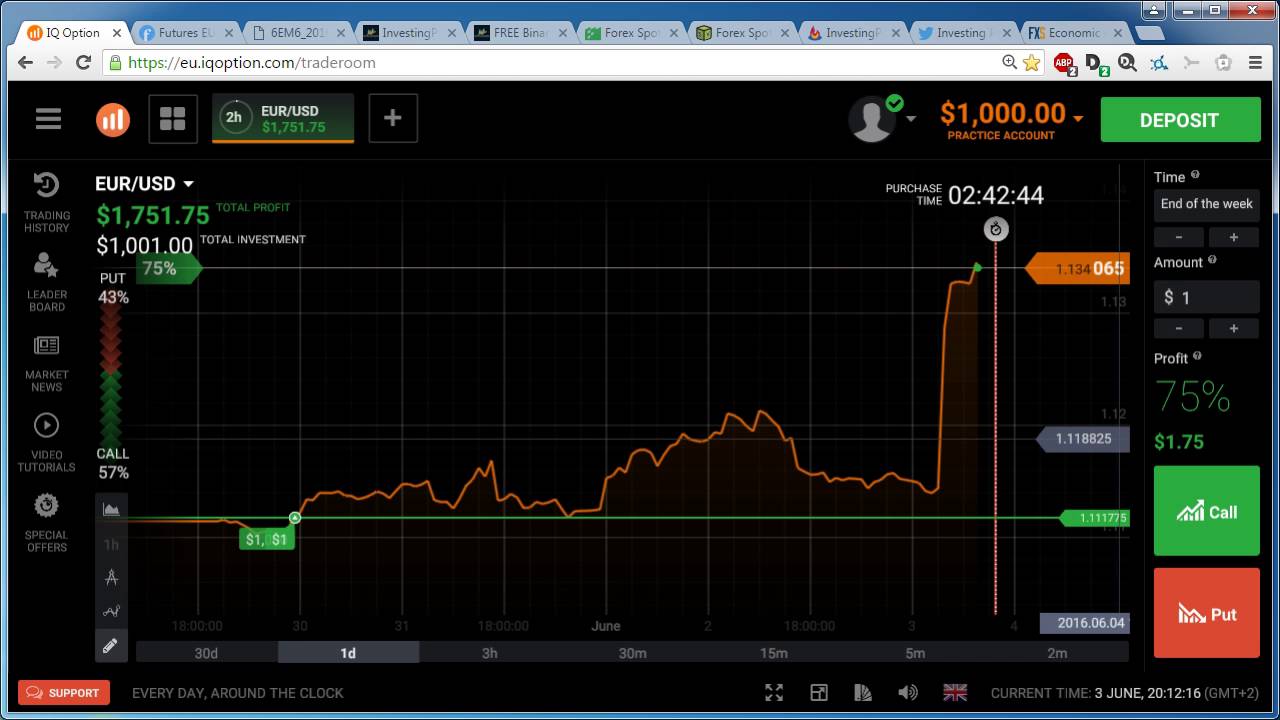This screenshot has width=1280, height=720.
Task: Click the profile avatar icon
Action: point(872,120)
